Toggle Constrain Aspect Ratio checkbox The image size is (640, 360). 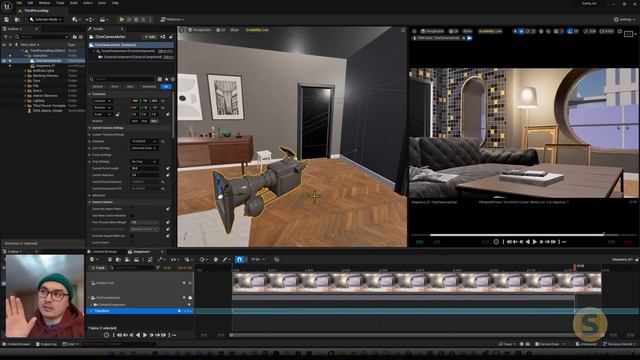(132, 209)
